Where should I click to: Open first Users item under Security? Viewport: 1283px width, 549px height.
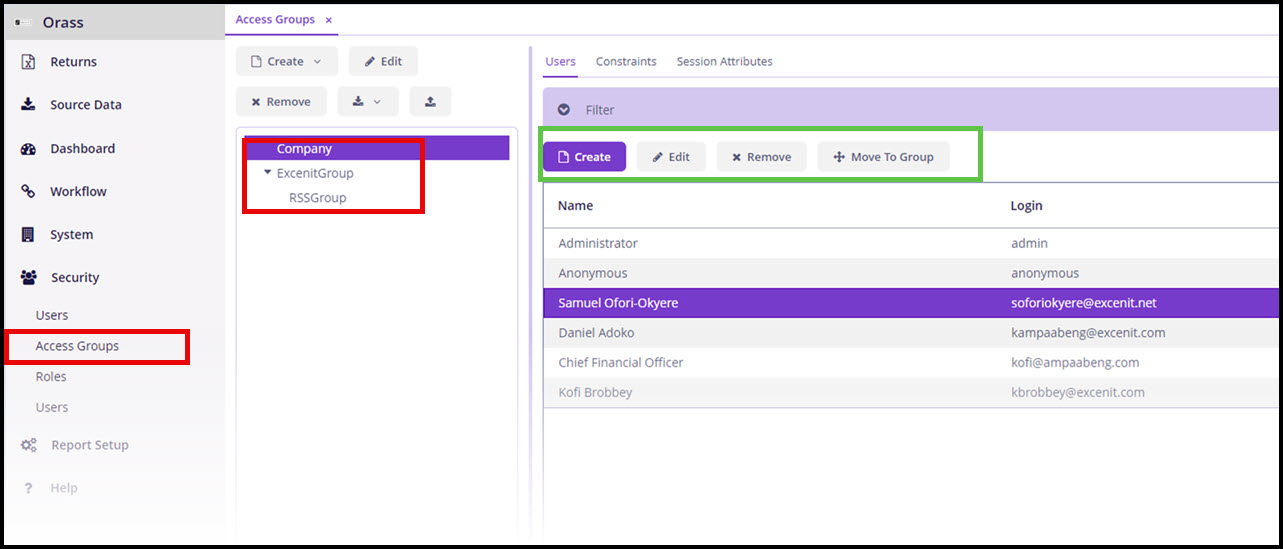click(52, 315)
